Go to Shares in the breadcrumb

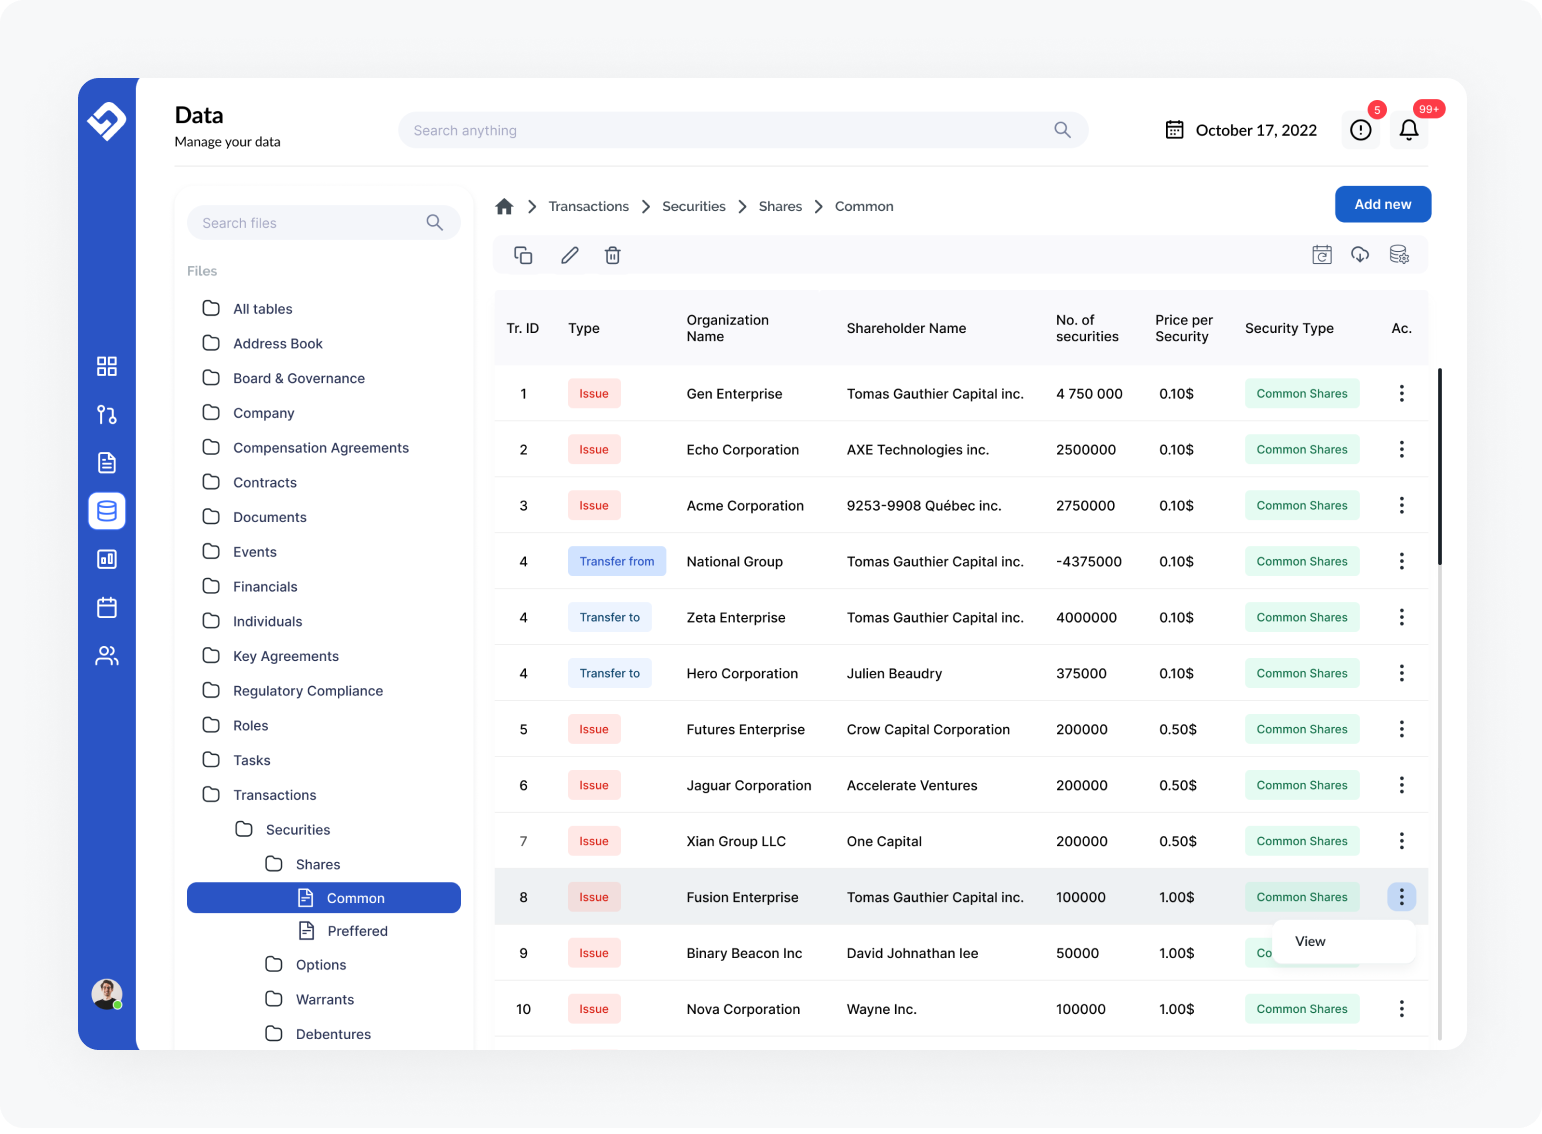coord(780,206)
